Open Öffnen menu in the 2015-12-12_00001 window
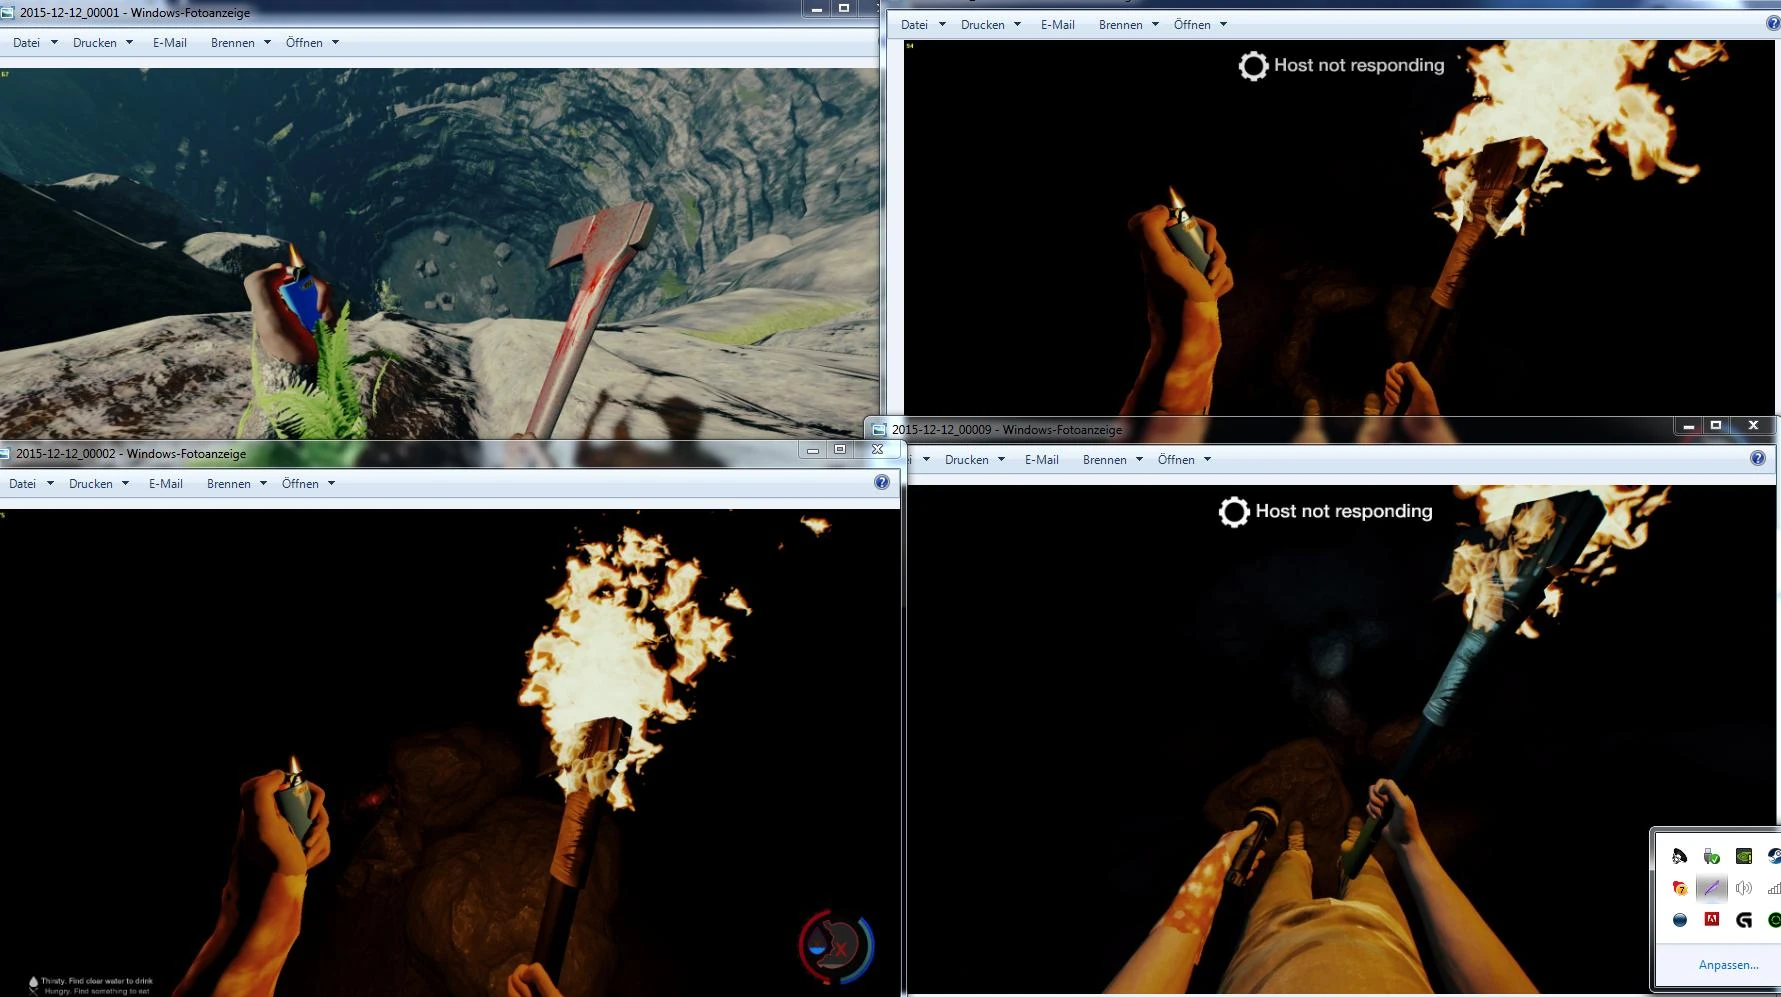This screenshot has height=997, width=1781. 313,43
